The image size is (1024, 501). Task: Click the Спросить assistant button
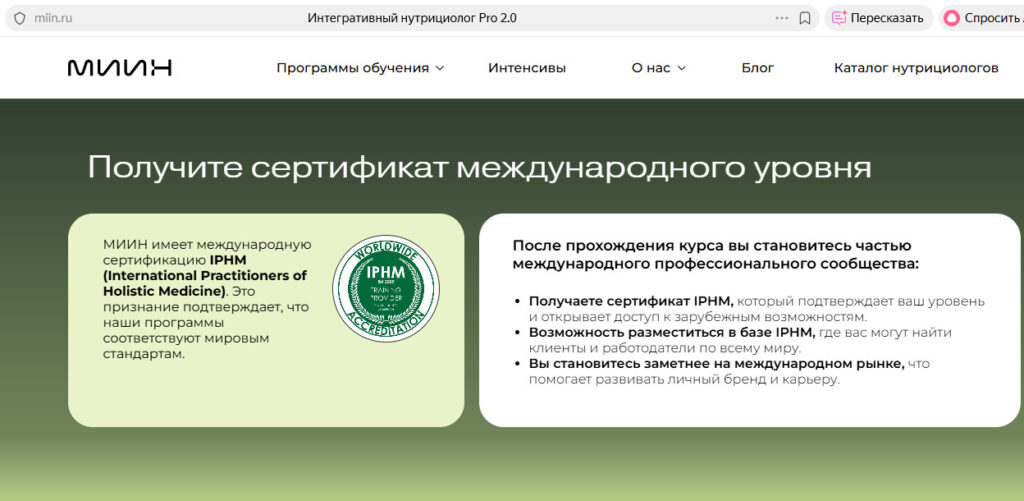pos(982,18)
